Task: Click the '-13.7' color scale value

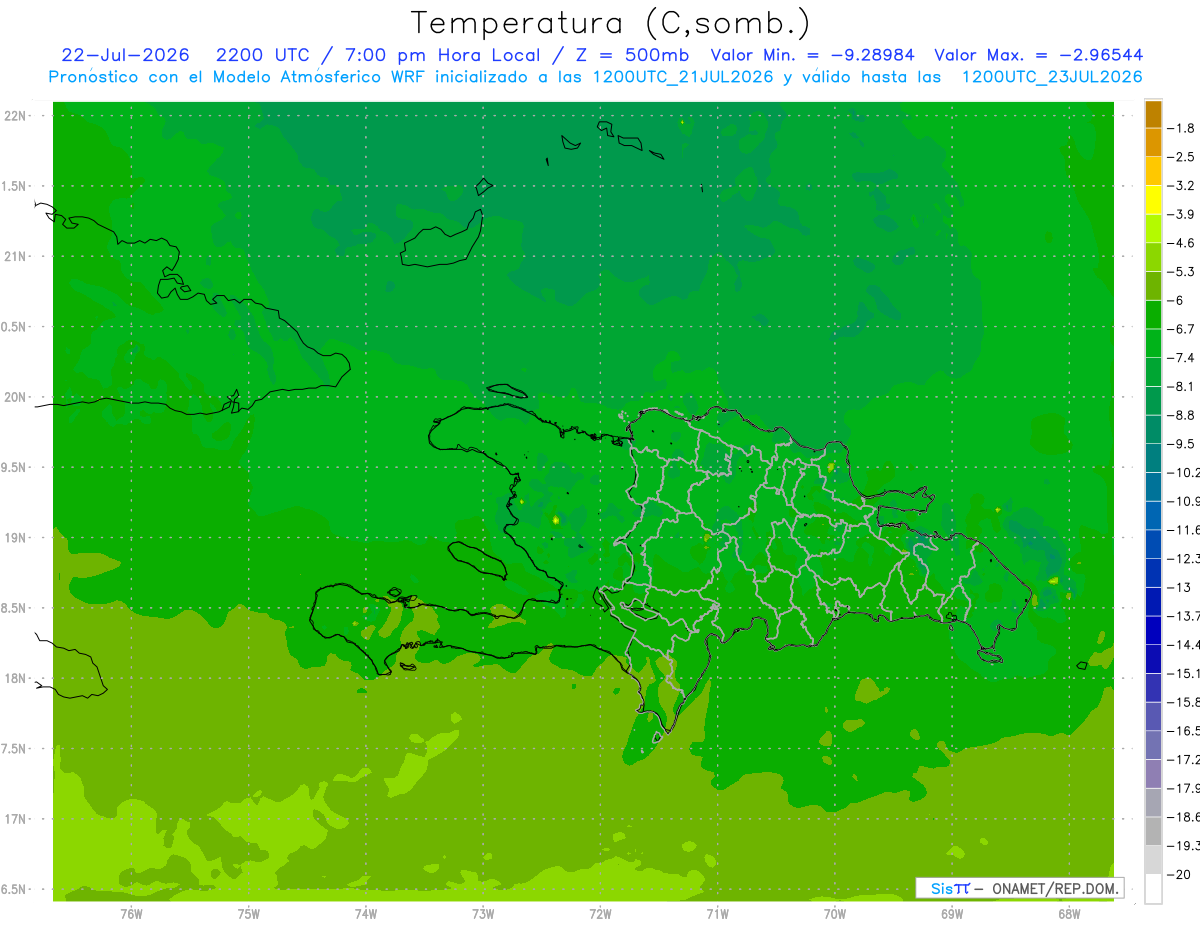Action: point(1183,615)
